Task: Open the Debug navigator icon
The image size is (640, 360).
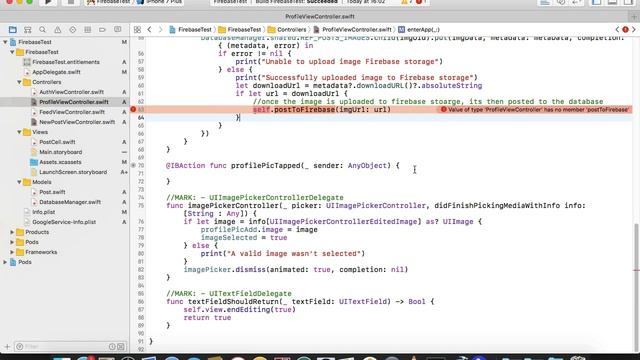Action: [x=87, y=29]
